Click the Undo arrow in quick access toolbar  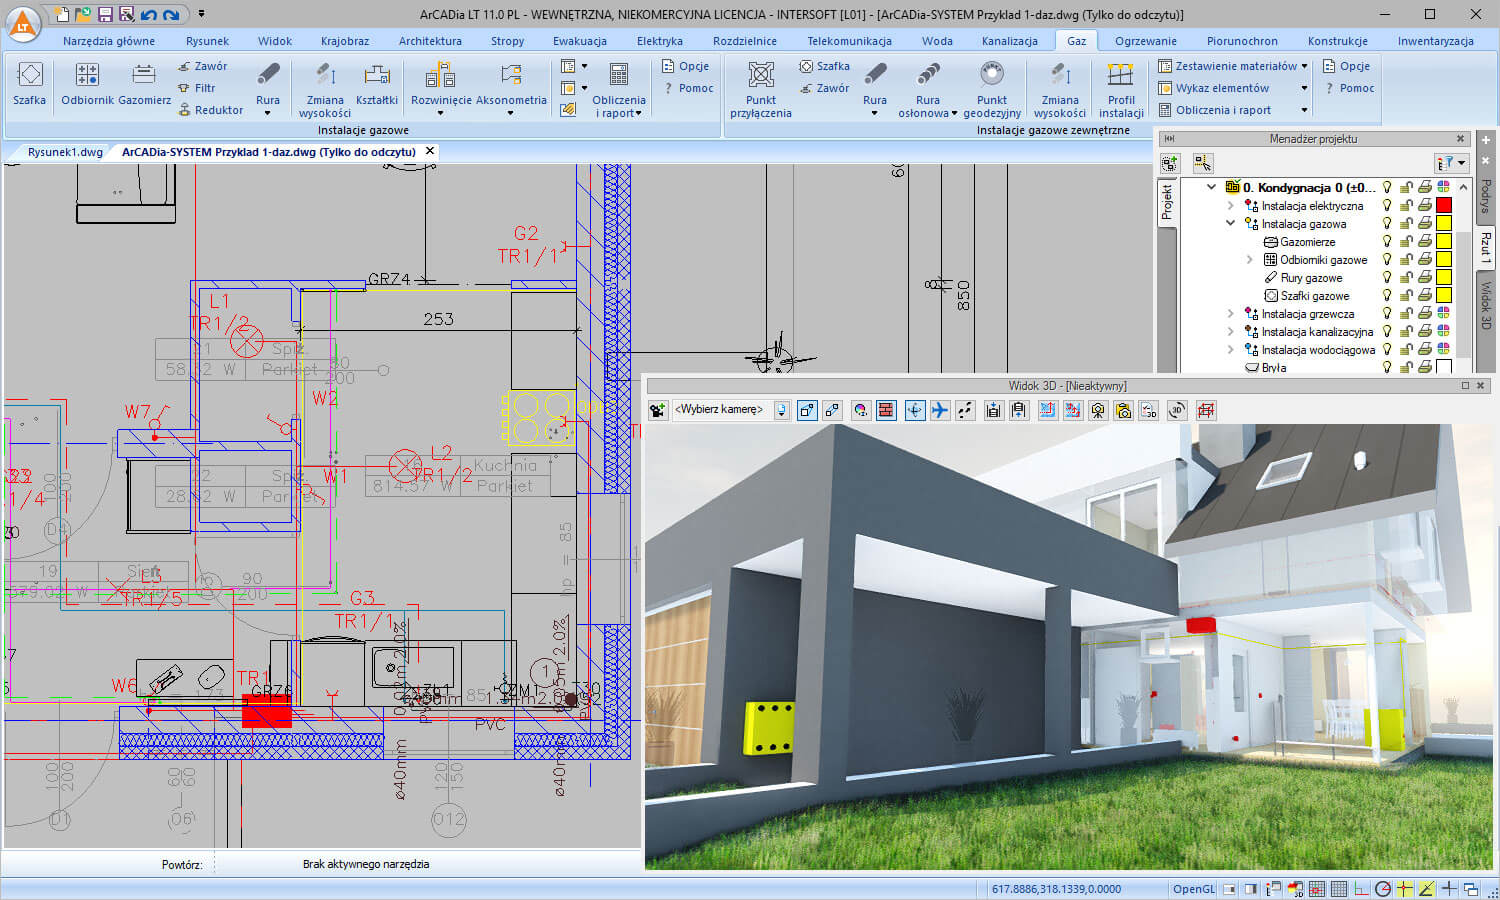pyautogui.click(x=149, y=14)
